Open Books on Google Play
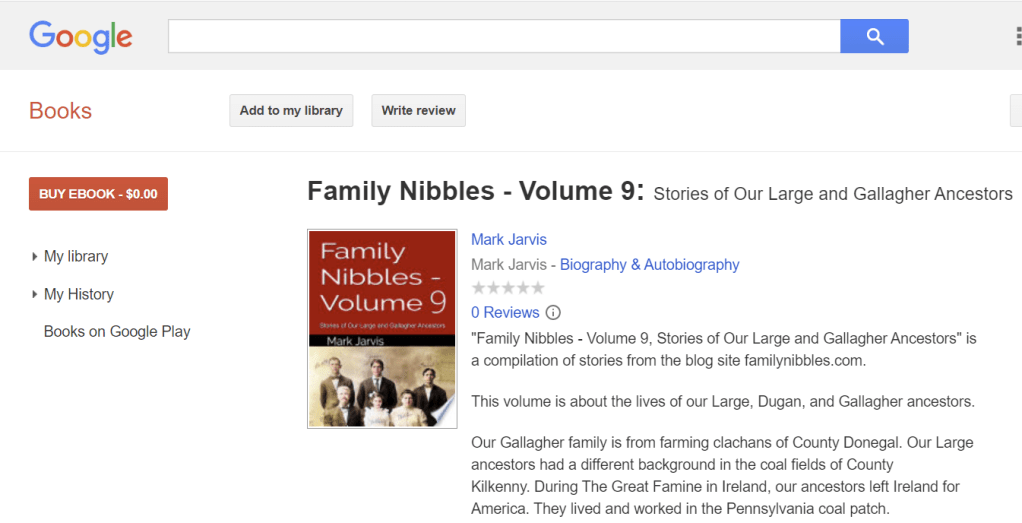This screenshot has width=1022, height=523. click(x=117, y=332)
